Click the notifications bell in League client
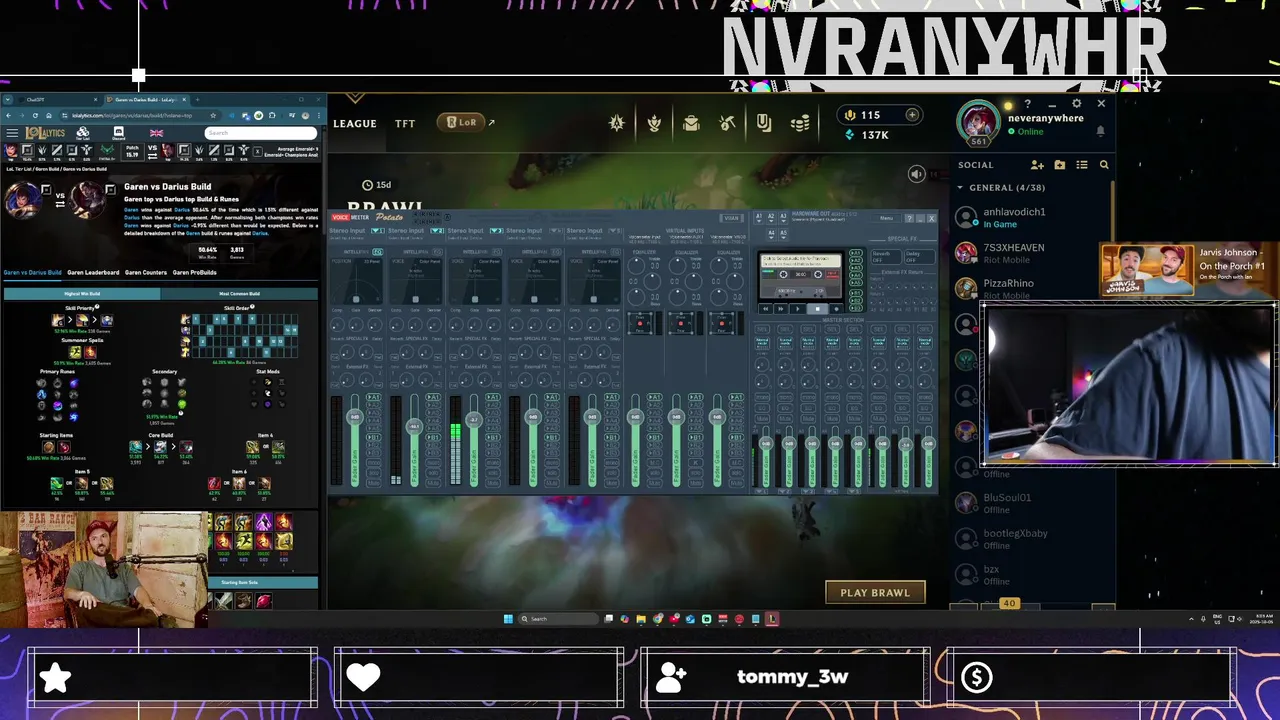The image size is (1280, 720). point(1101,131)
